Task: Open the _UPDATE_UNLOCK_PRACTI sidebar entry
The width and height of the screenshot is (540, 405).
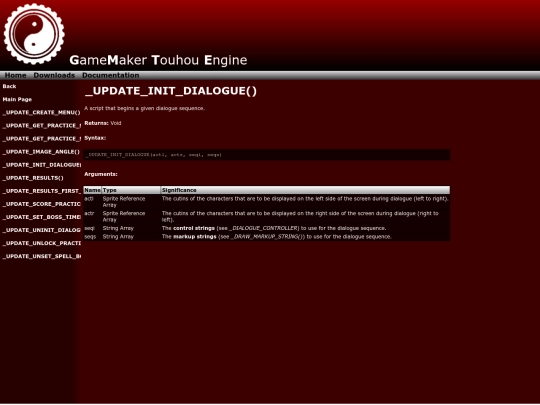Action: (x=42, y=243)
